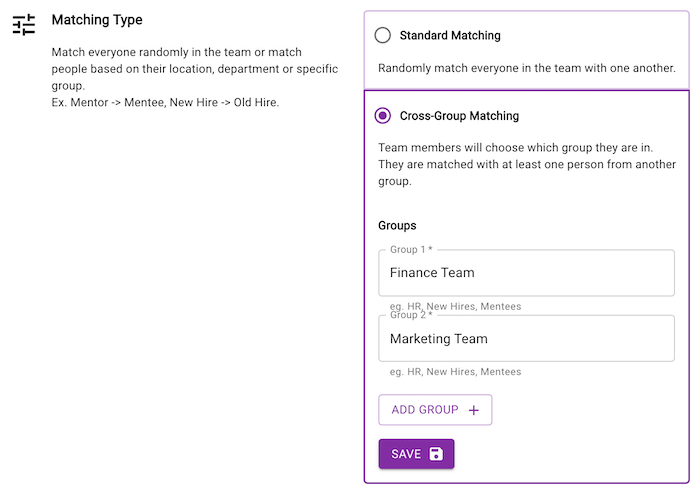Click the 'Randomly match everyone' description text
The image size is (700, 494).
coord(527,69)
